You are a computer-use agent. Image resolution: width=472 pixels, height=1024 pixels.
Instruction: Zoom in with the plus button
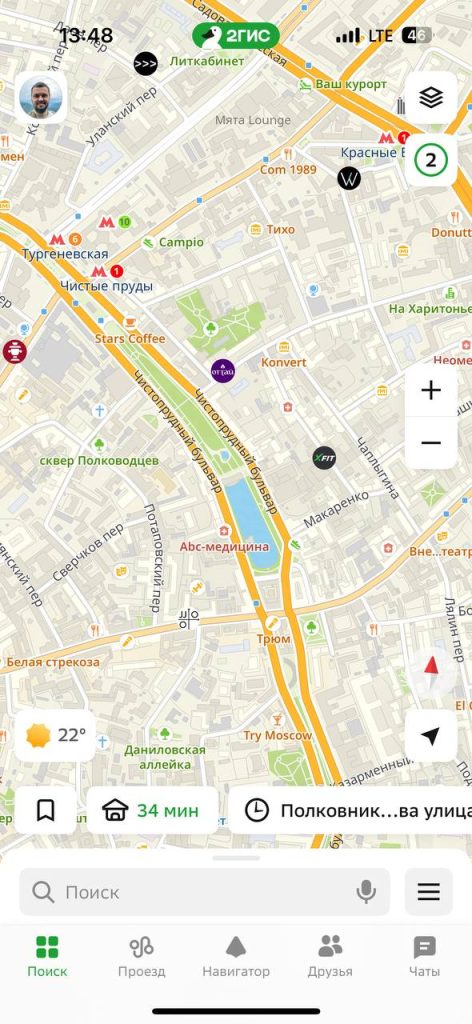click(x=431, y=391)
